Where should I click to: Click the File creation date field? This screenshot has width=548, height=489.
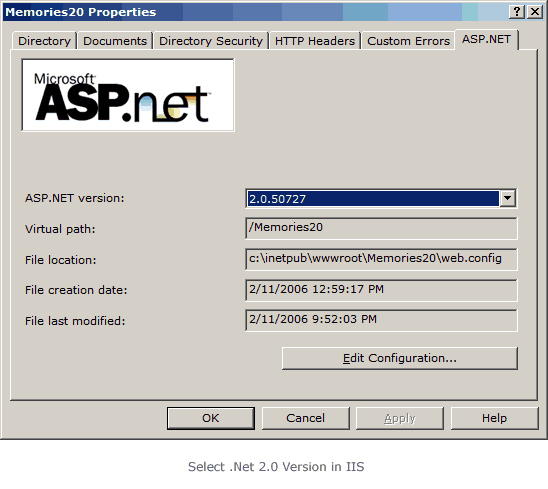[381, 290]
